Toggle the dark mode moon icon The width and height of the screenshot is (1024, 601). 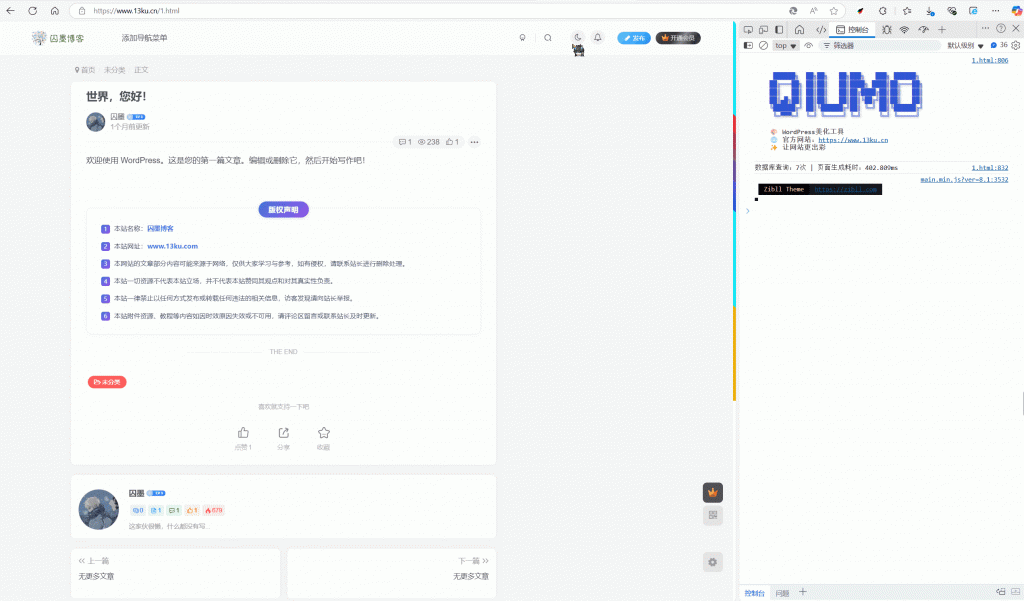577,38
